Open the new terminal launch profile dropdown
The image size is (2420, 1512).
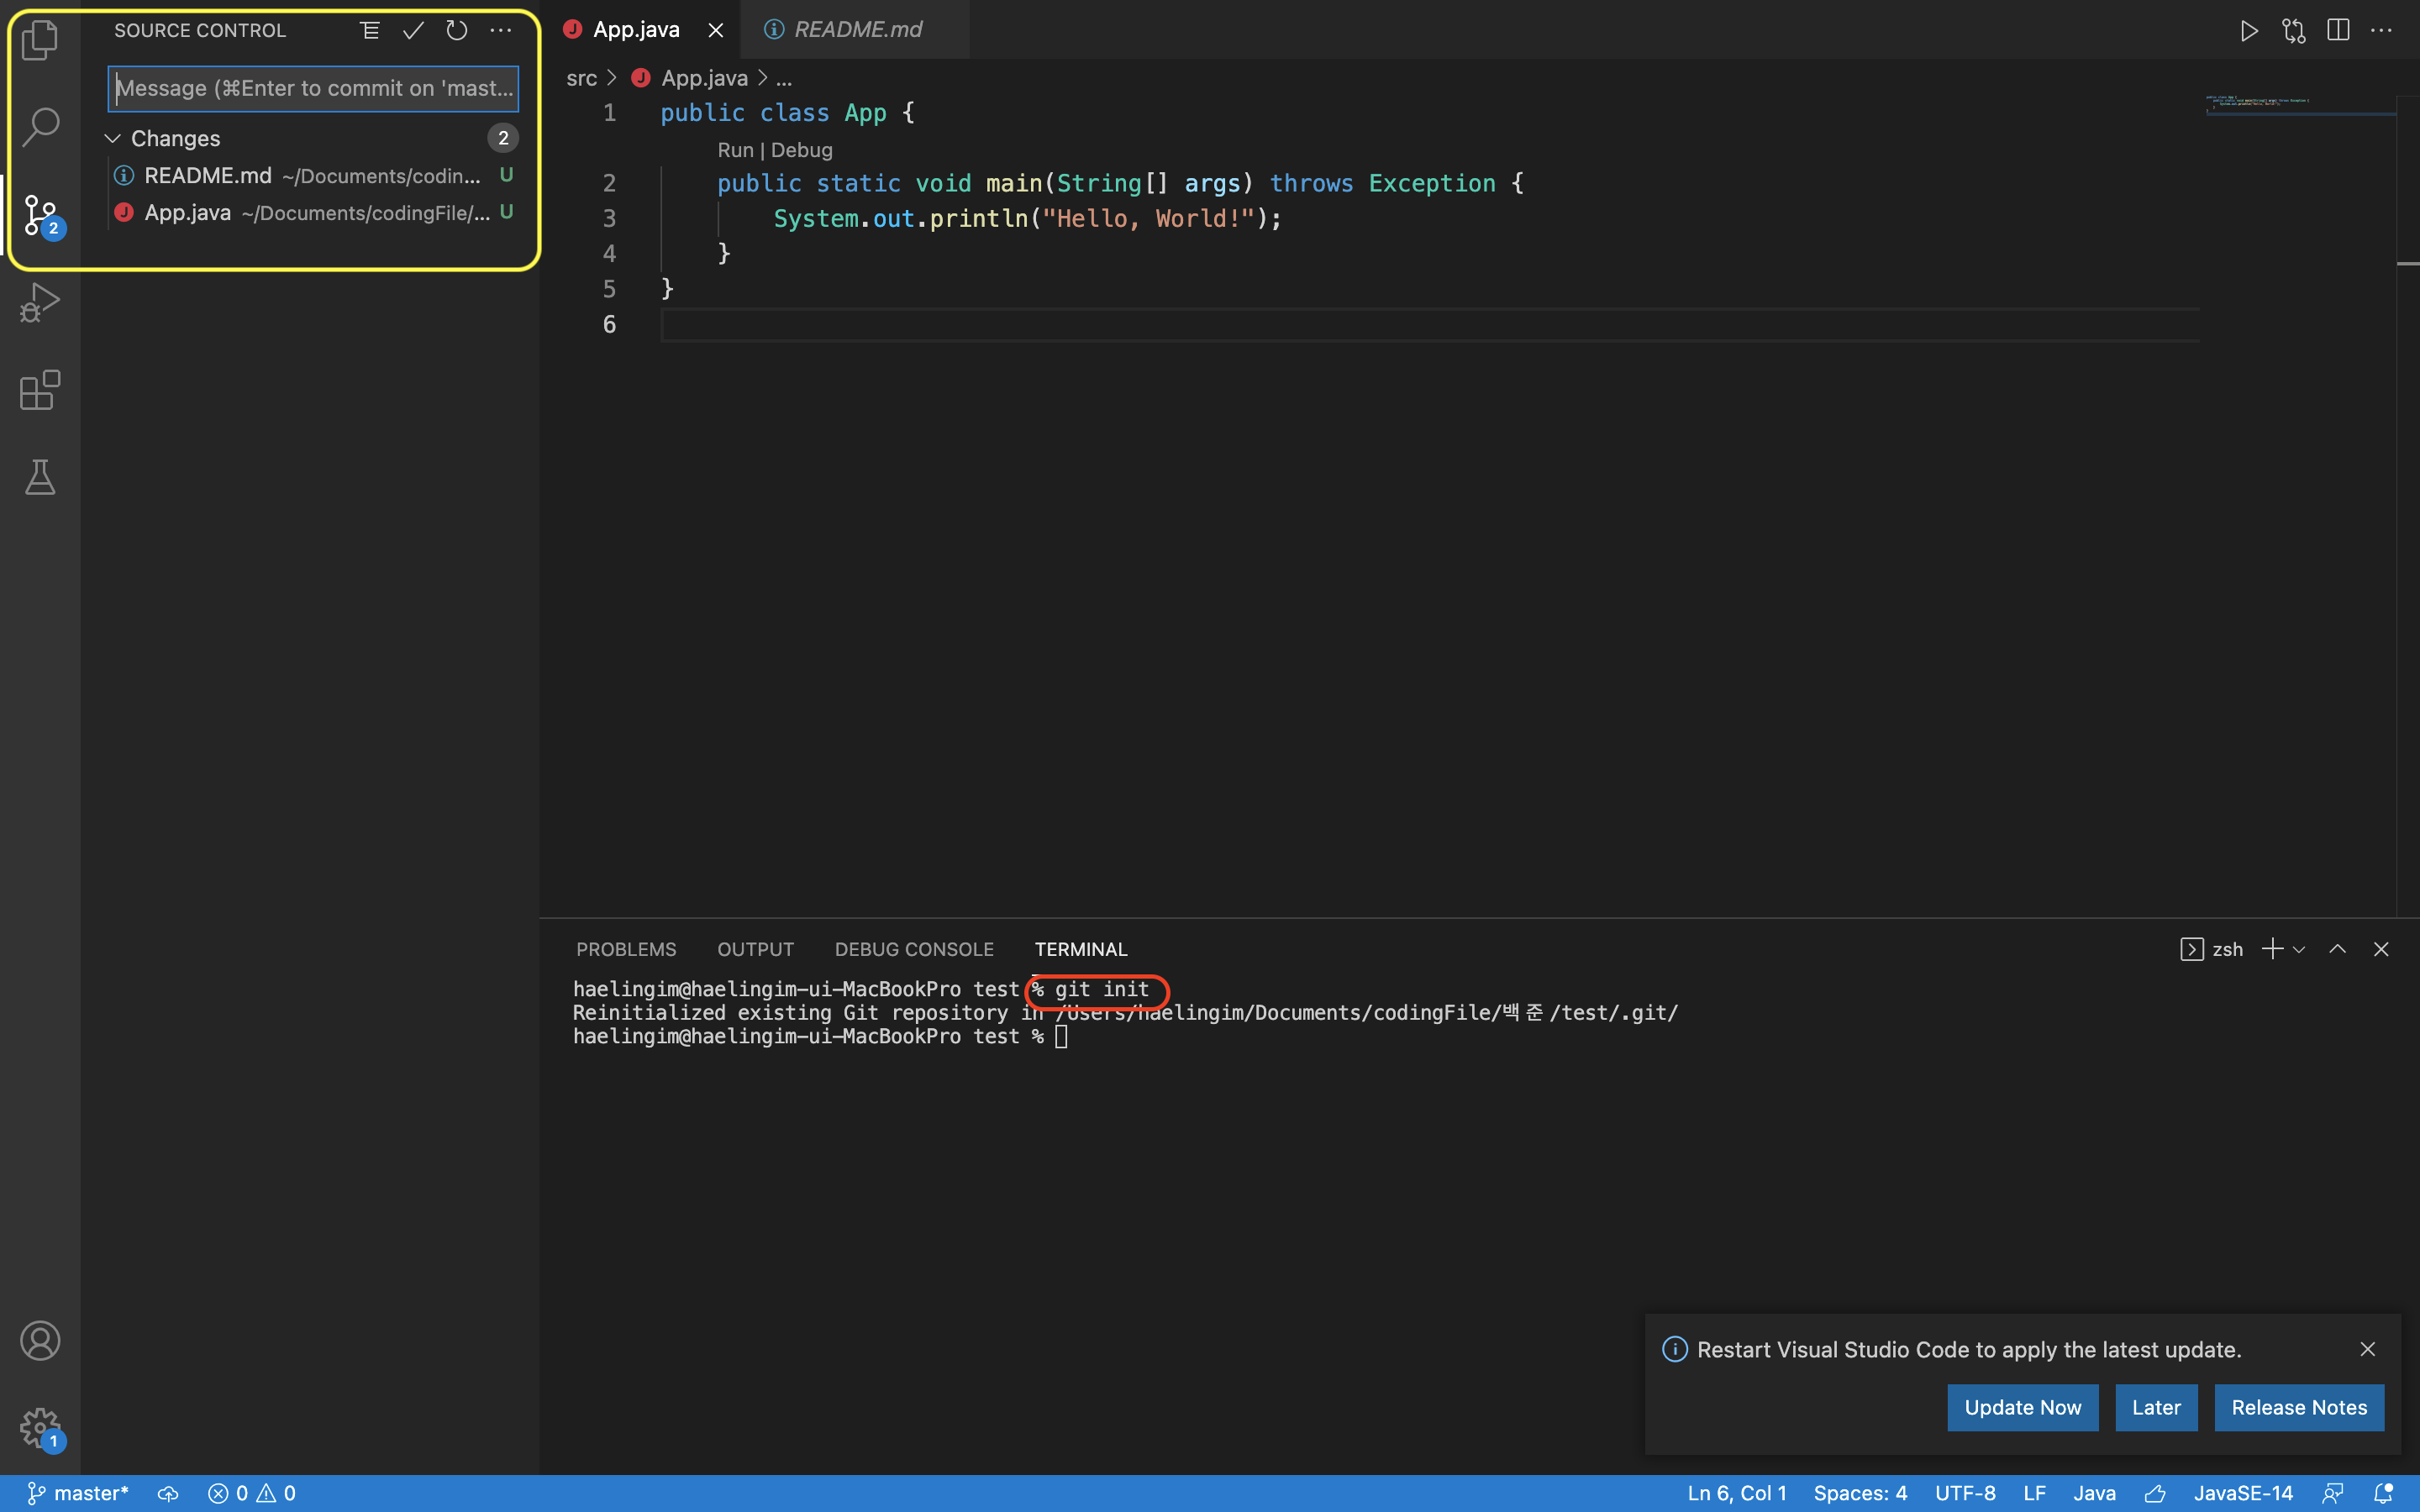click(x=2299, y=949)
